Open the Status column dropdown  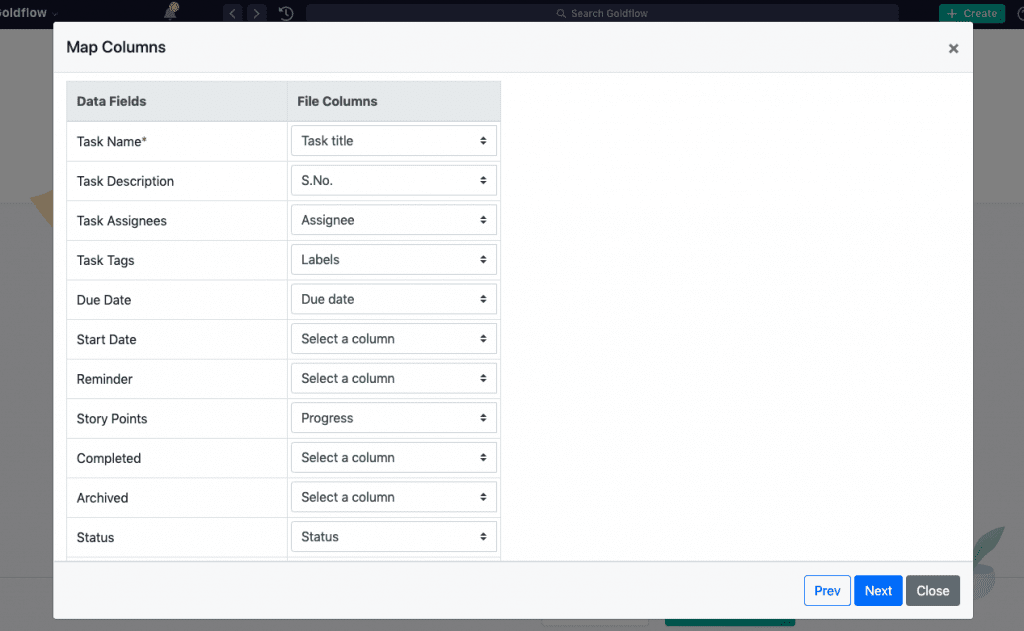(394, 536)
